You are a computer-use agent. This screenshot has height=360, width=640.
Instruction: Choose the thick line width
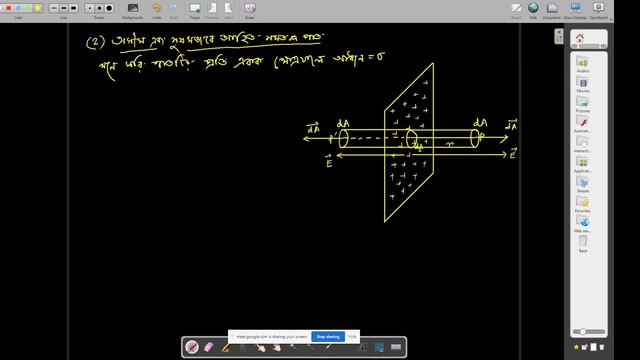(73, 8)
